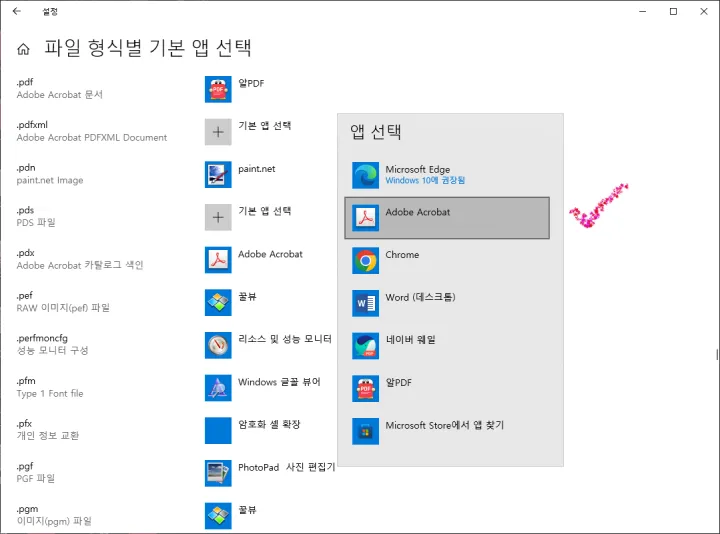
Task: Go back with the arrow button
Action: point(17,11)
